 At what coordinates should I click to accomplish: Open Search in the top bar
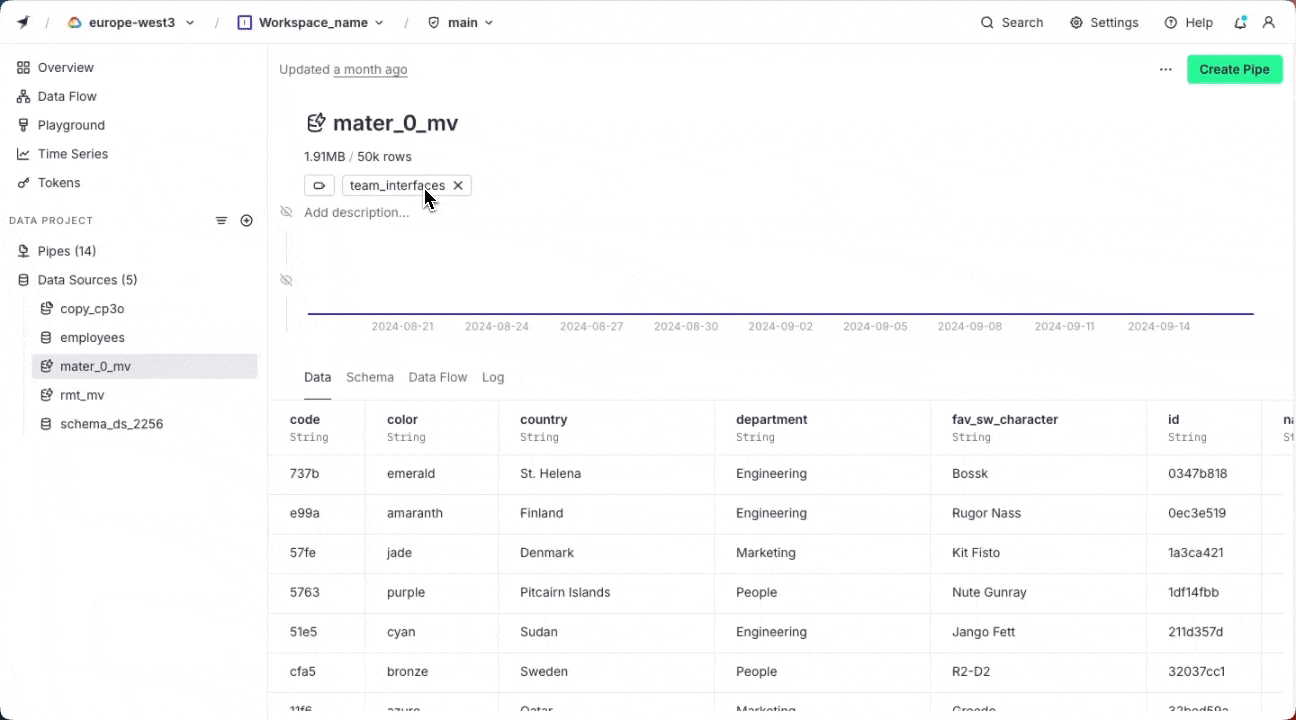click(1012, 22)
